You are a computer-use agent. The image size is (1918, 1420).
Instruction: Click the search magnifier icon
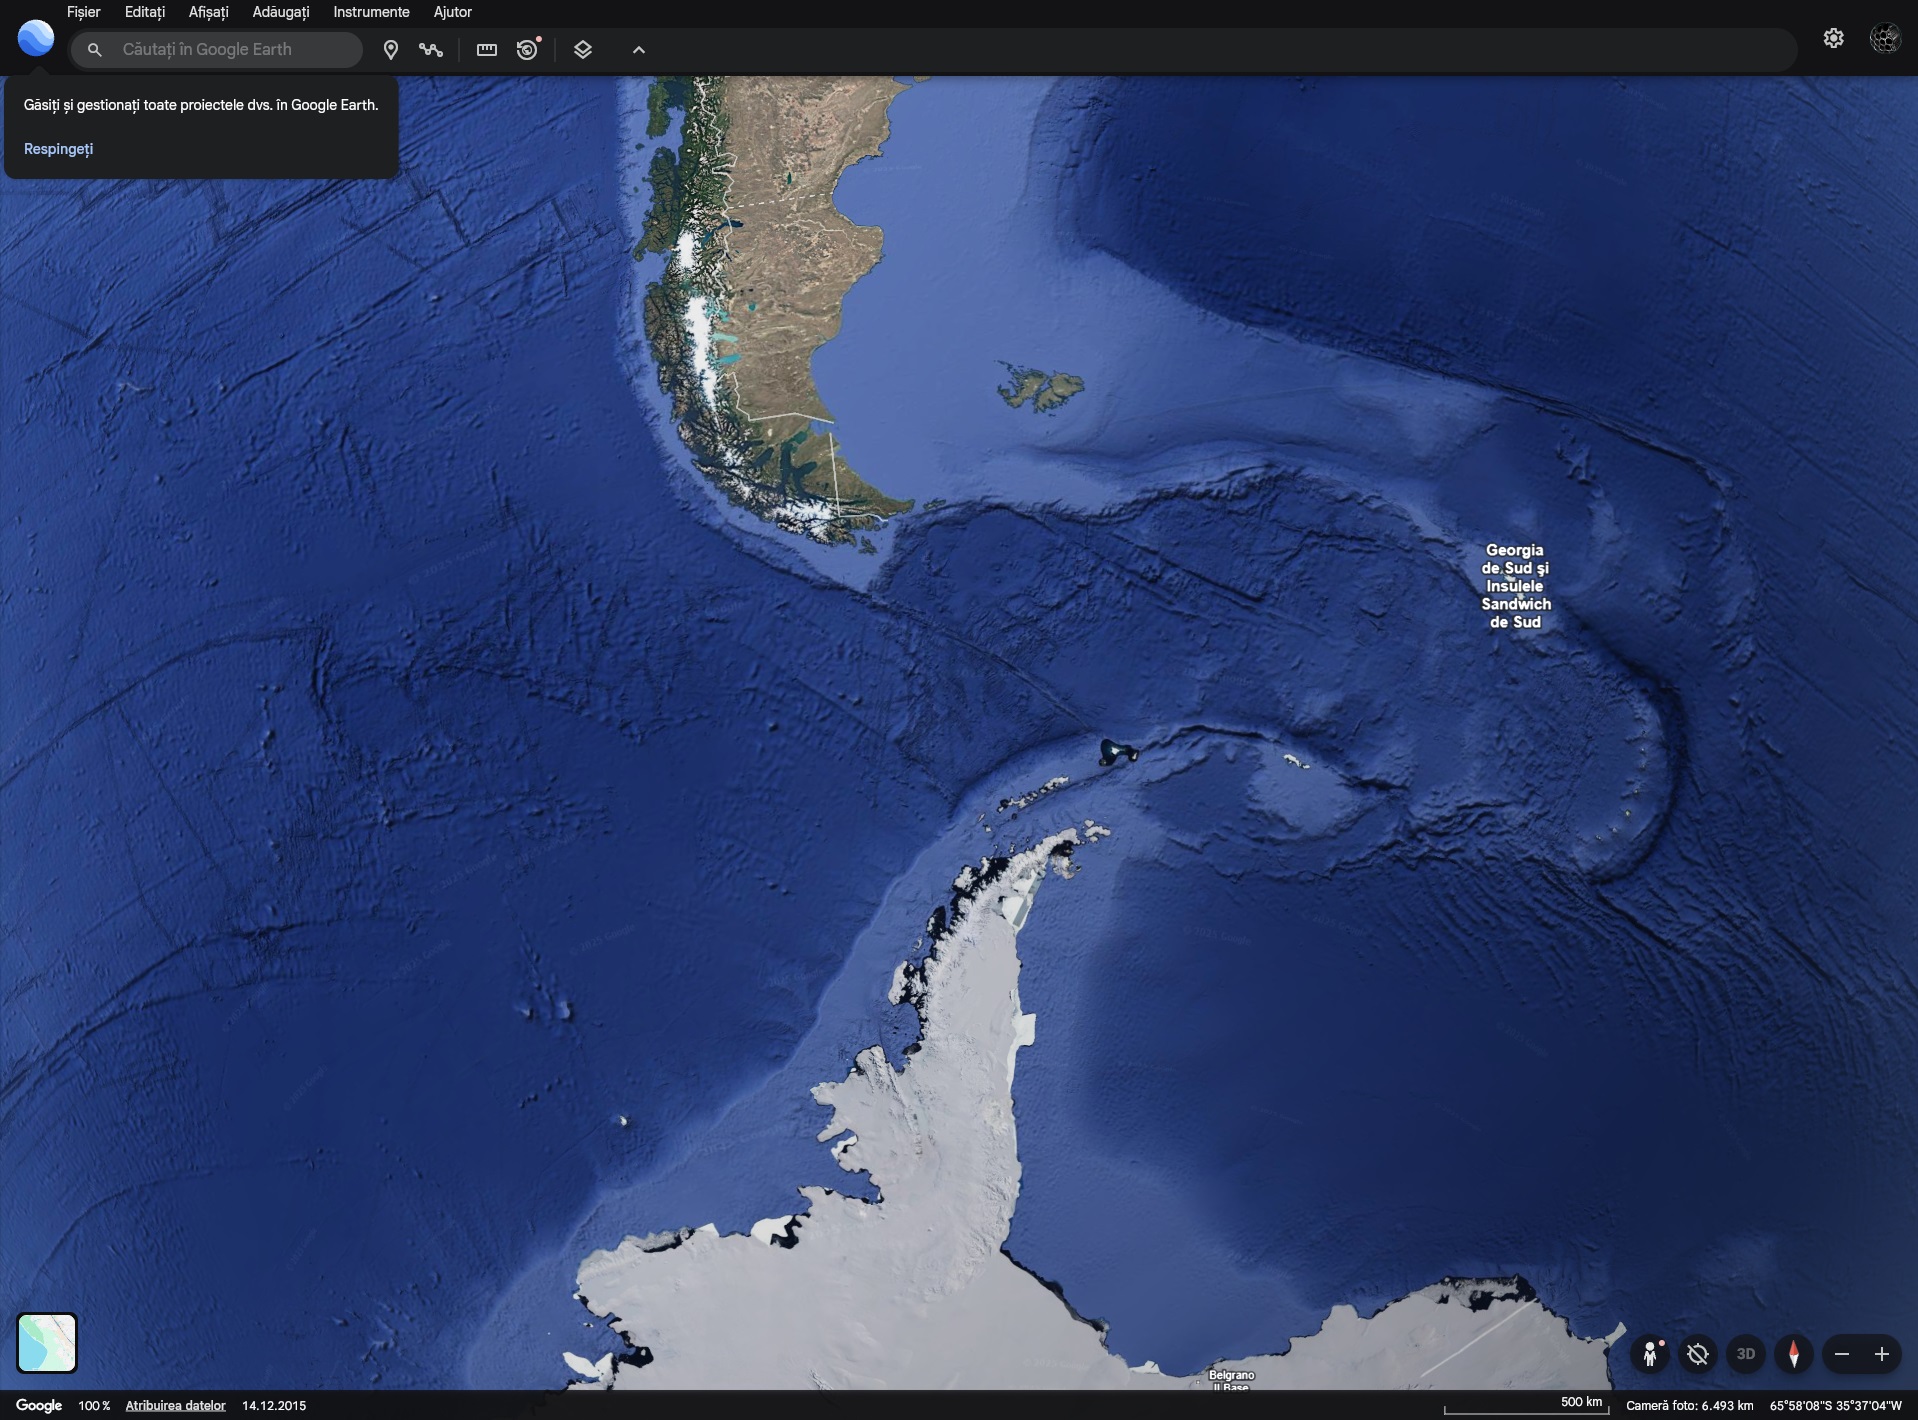click(94, 50)
